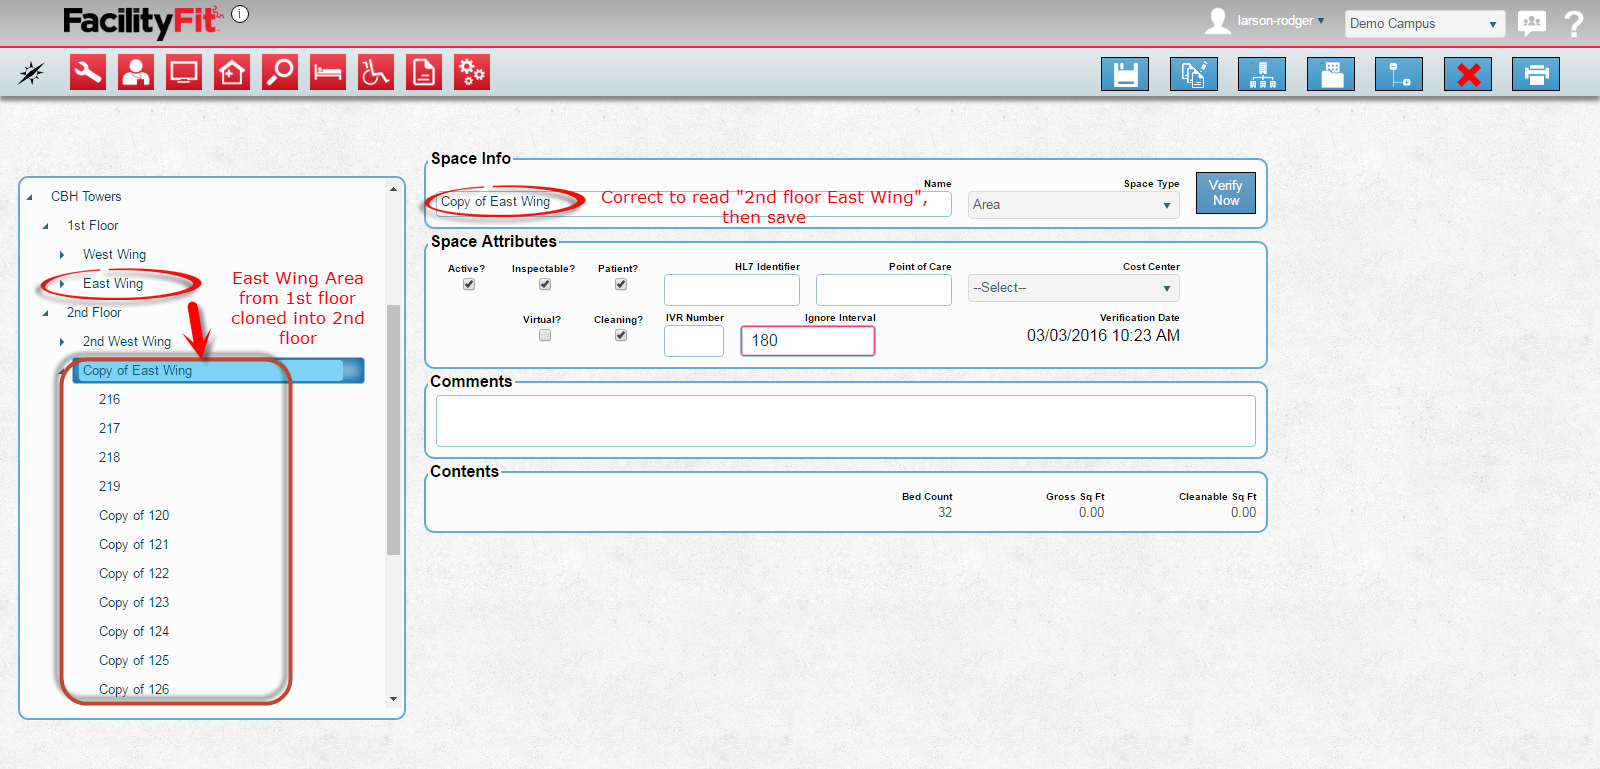1600x769 pixels.
Task: Click the wheelchair transport icon
Action: click(x=376, y=73)
